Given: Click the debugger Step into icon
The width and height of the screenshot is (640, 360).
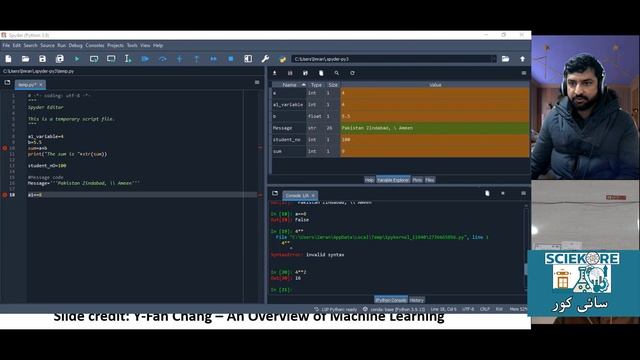Looking at the screenshot, I should [179, 59].
